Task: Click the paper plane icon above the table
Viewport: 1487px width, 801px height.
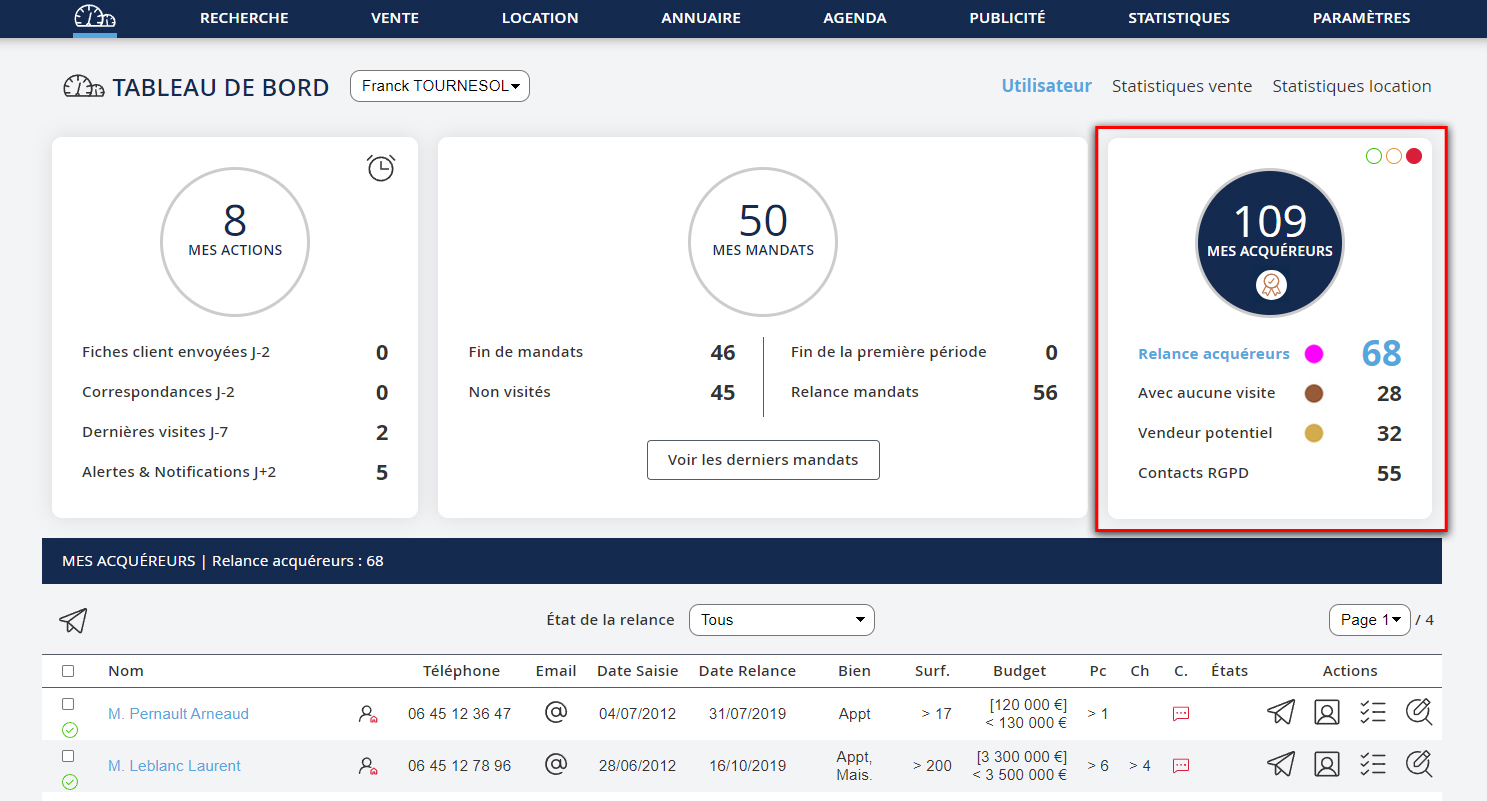Action: point(73,620)
